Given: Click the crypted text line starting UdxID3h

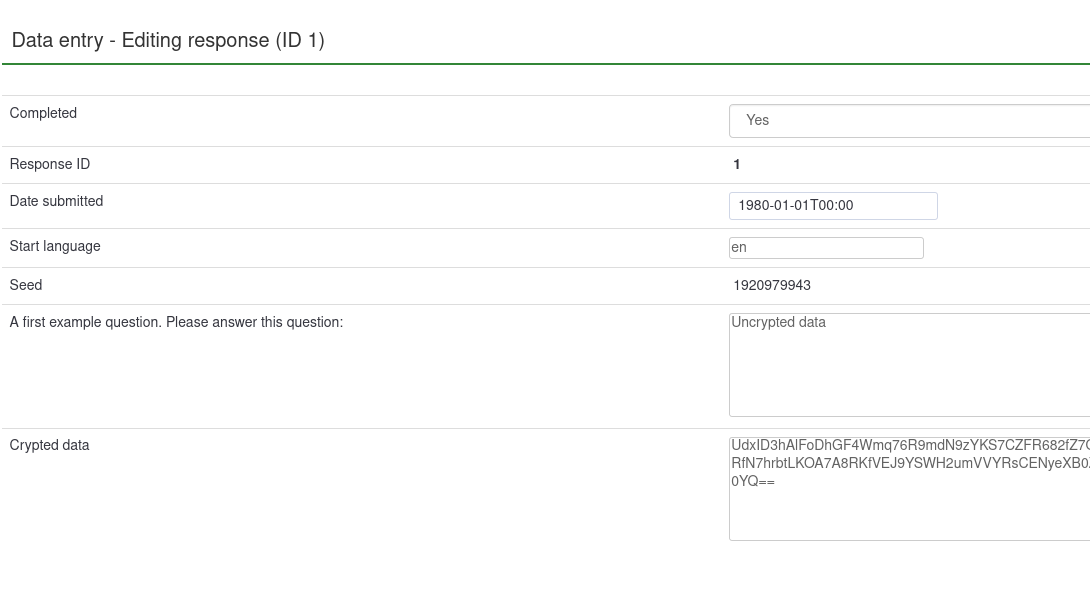Looking at the screenshot, I should point(908,446).
